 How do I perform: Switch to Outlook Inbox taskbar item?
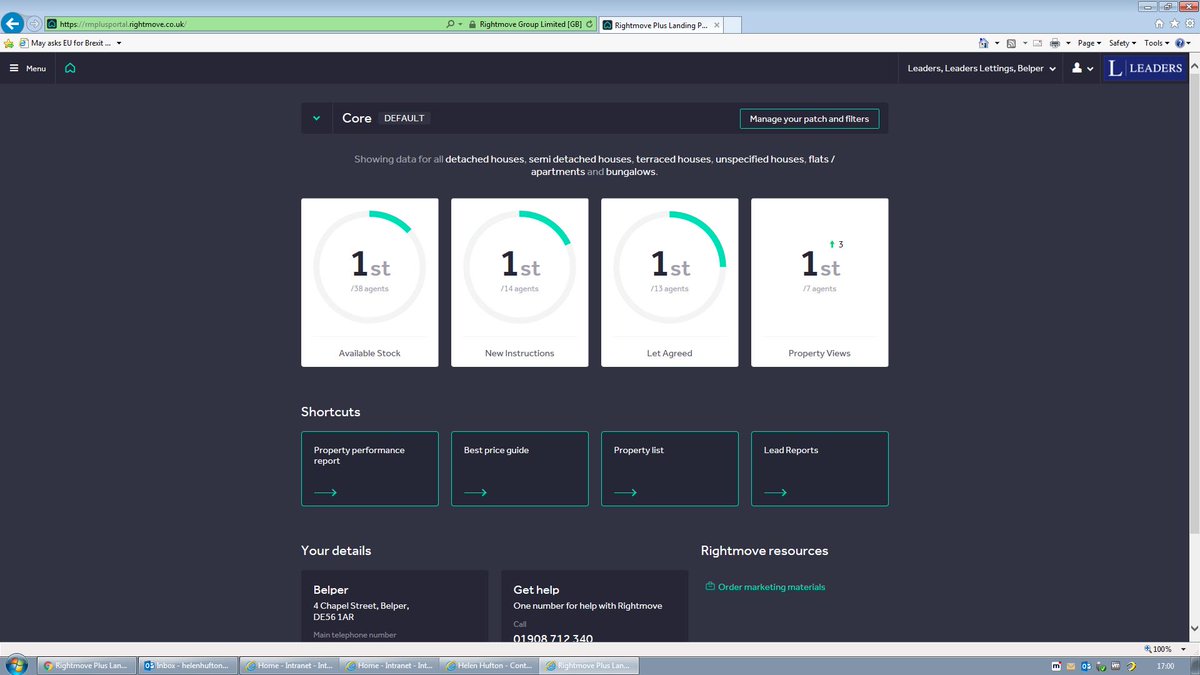(x=187, y=665)
